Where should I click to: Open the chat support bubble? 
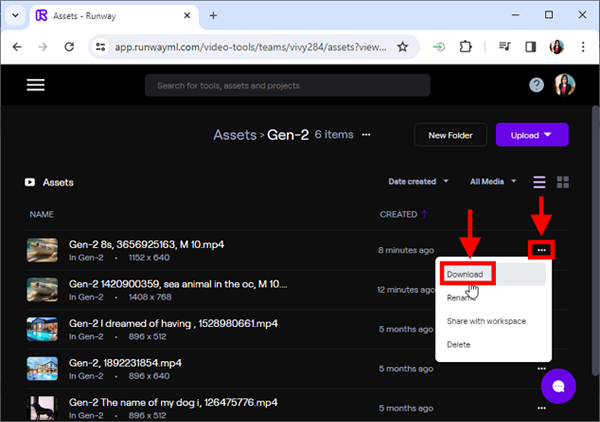pos(558,386)
